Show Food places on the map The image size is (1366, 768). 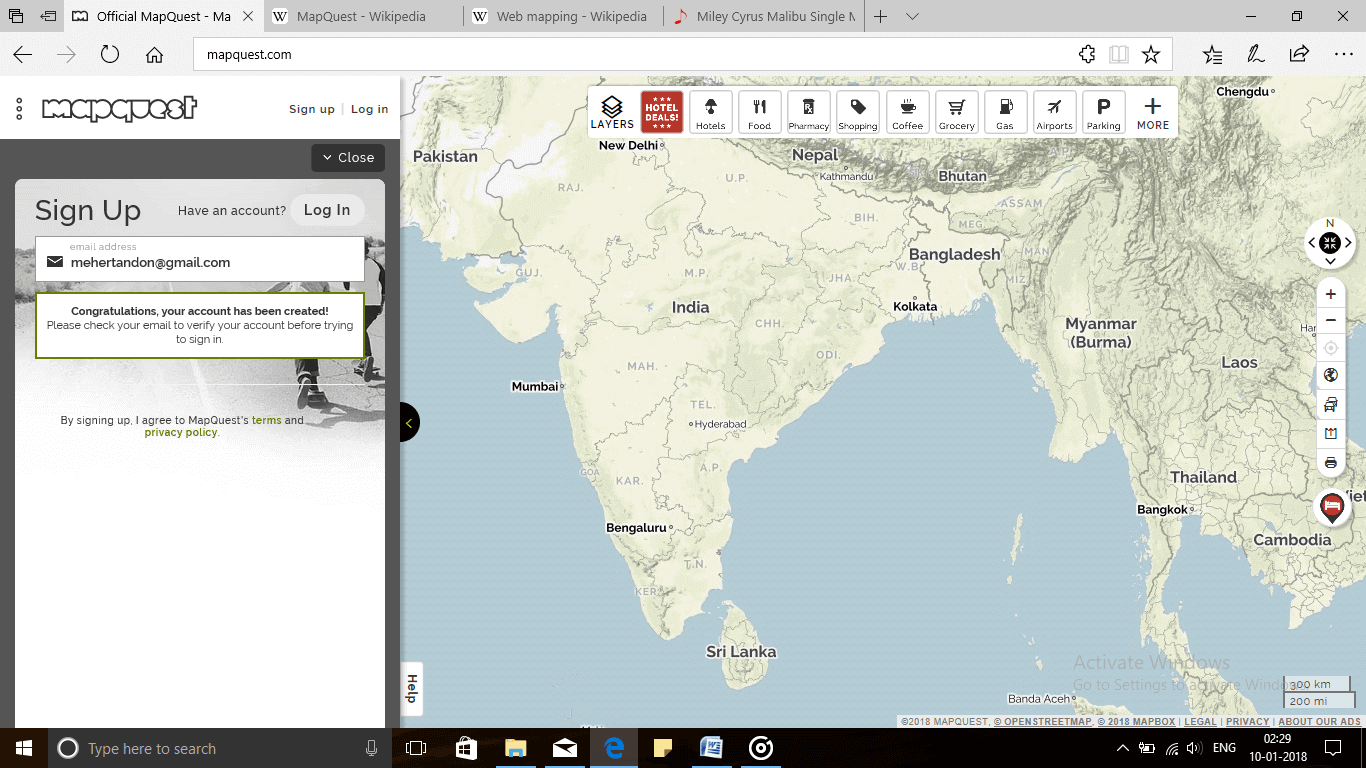(759, 112)
